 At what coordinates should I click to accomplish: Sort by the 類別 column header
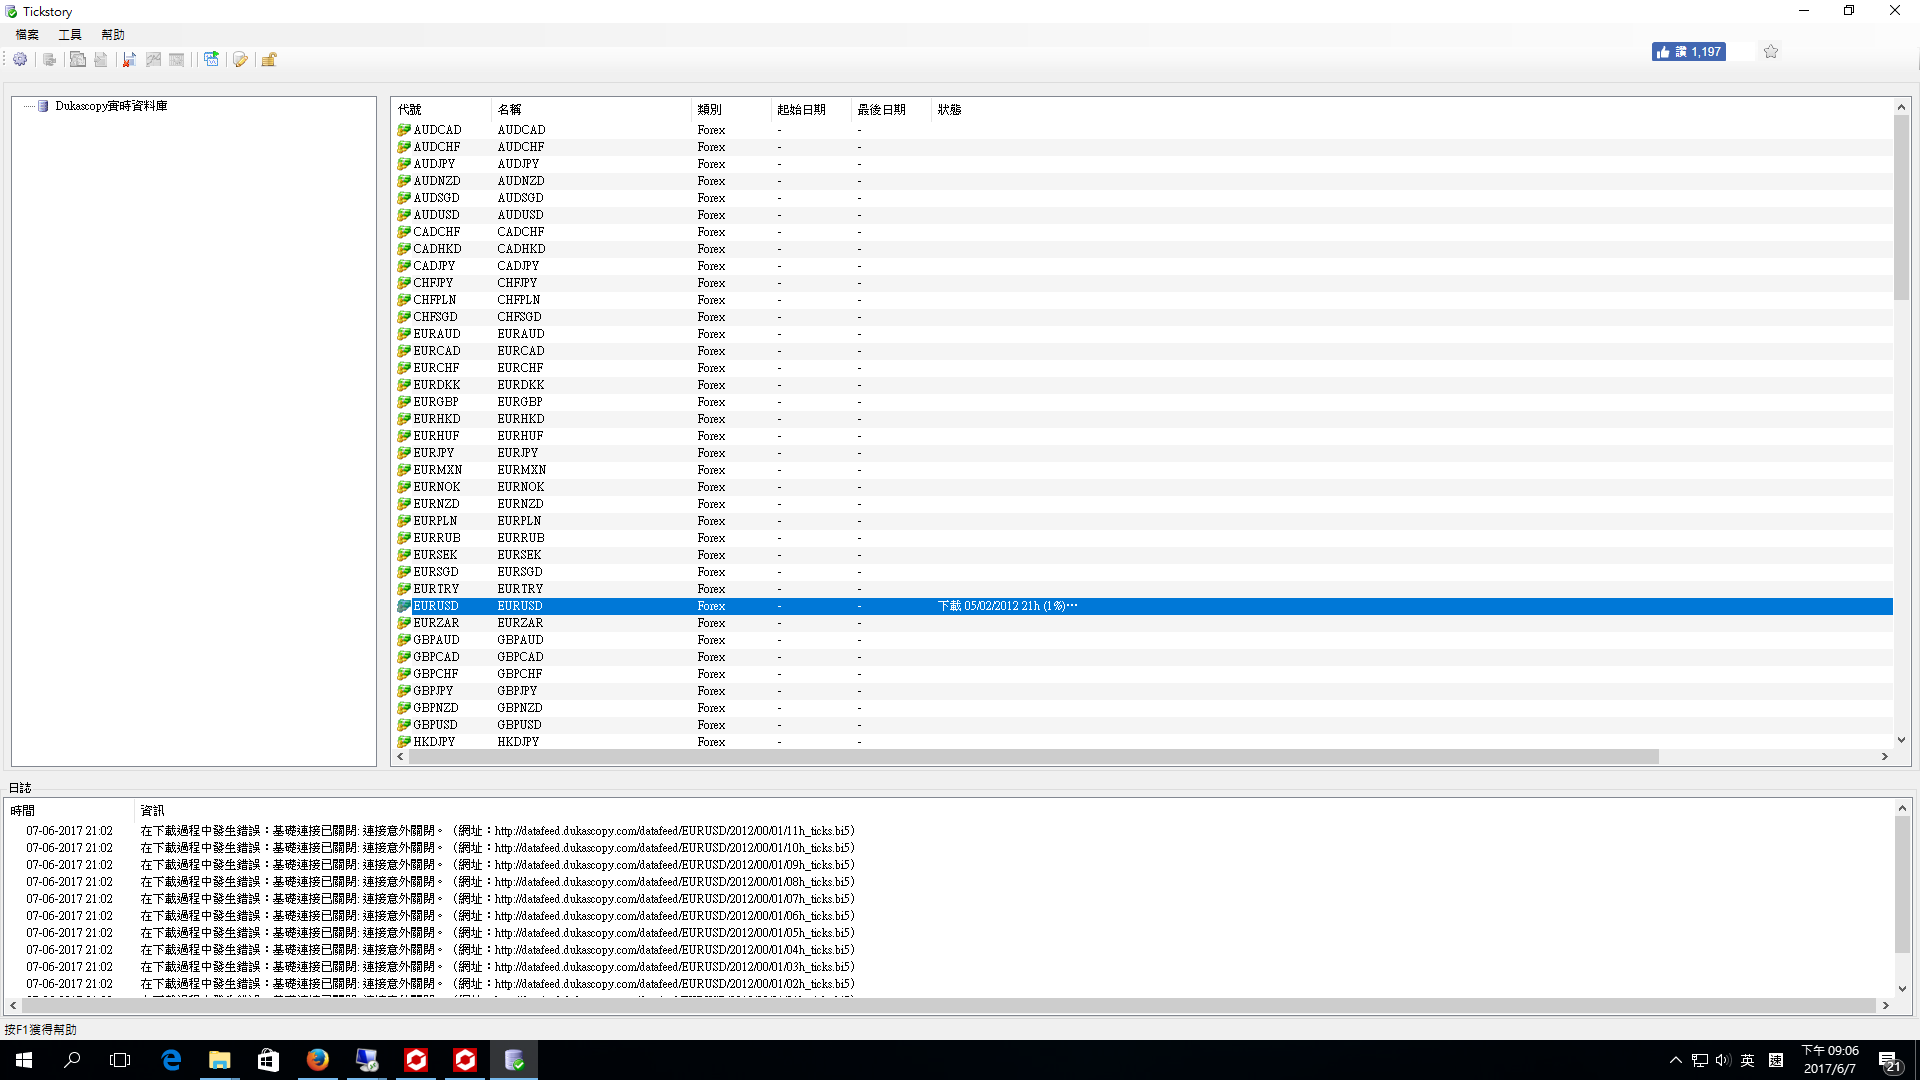click(x=731, y=110)
